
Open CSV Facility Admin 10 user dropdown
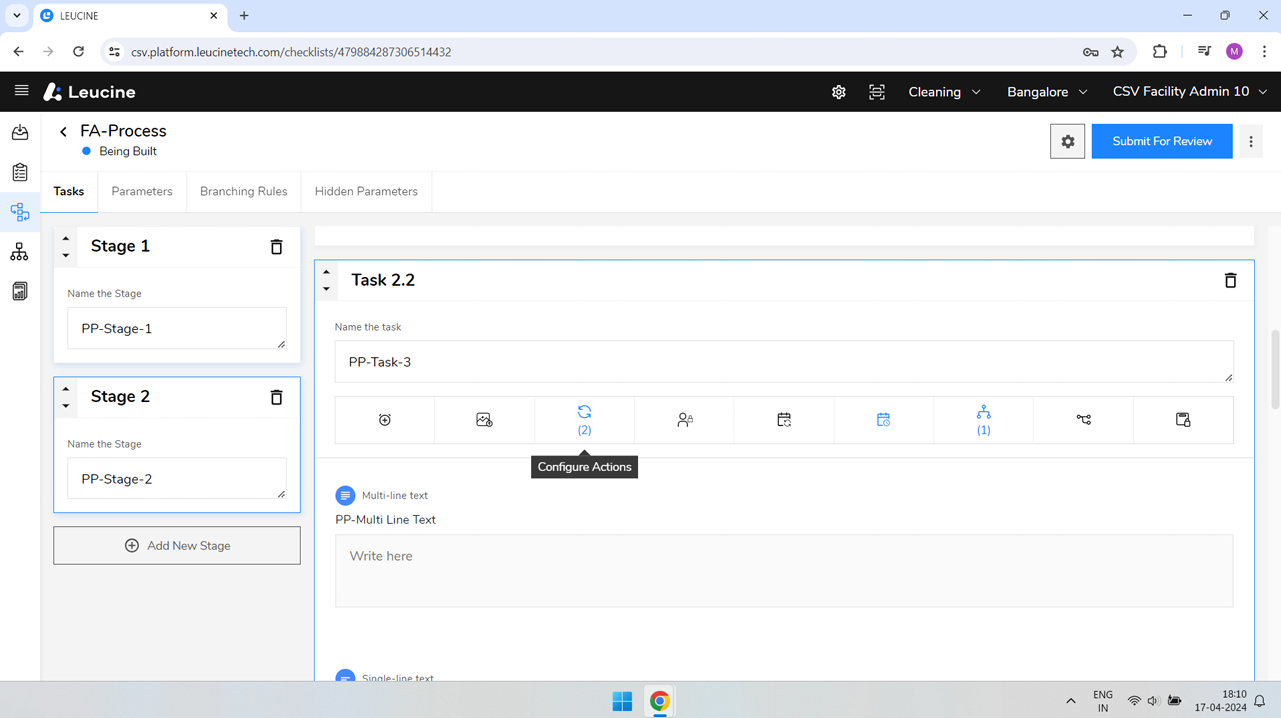coord(1190,92)
